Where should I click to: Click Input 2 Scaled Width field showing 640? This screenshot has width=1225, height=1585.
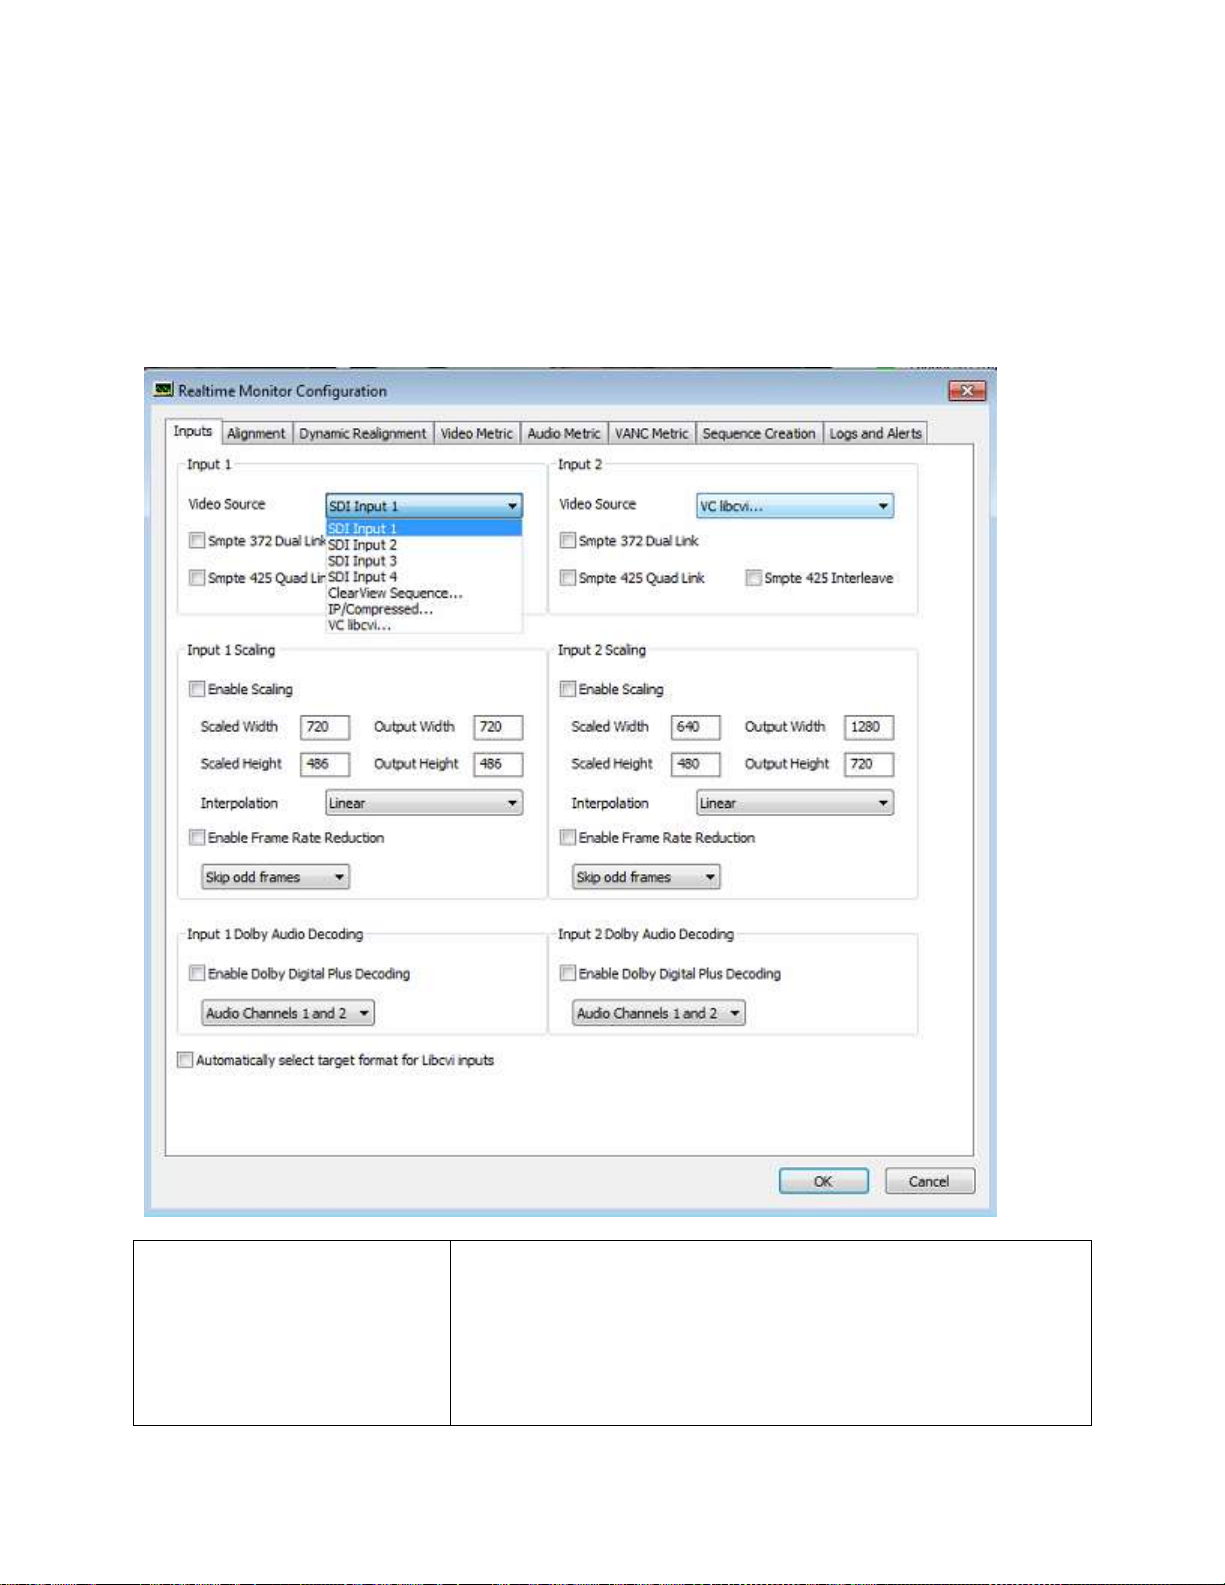coord(696,727)
